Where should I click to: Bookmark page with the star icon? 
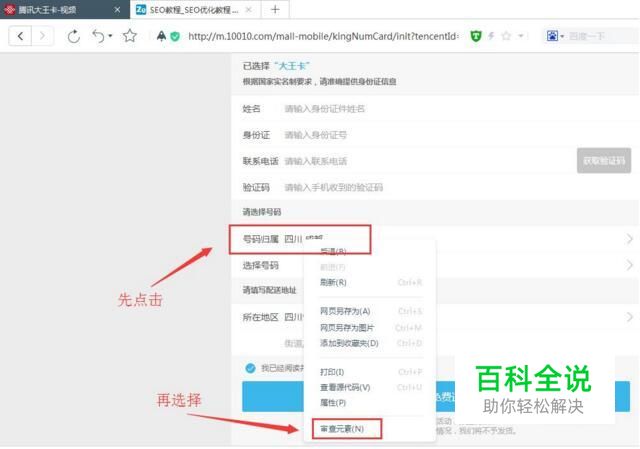[x=130, y=36]
